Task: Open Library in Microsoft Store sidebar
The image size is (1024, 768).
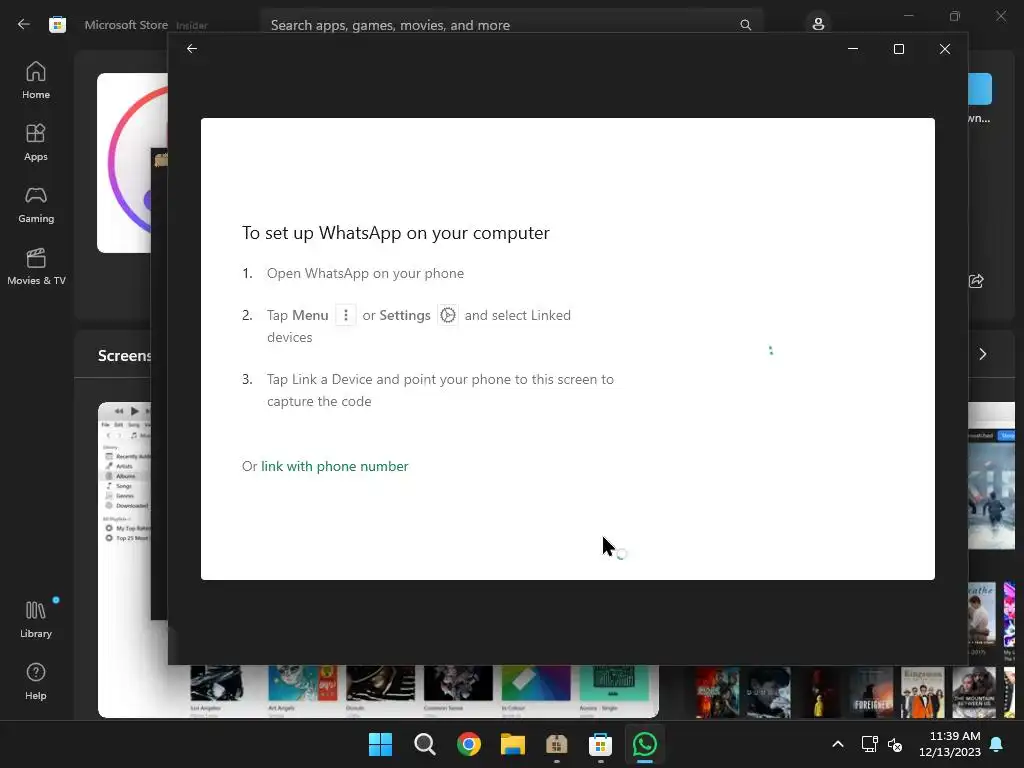Action: tap(36, 620)
